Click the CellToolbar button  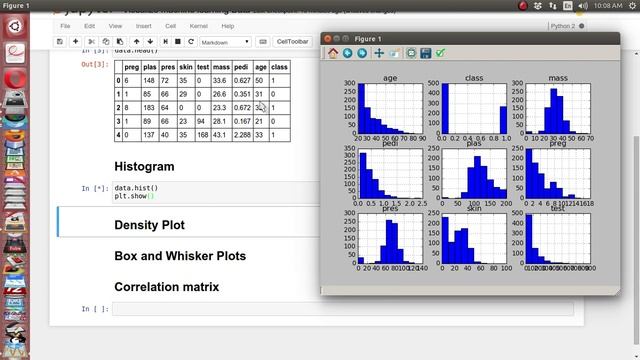(x=292, y=42)
